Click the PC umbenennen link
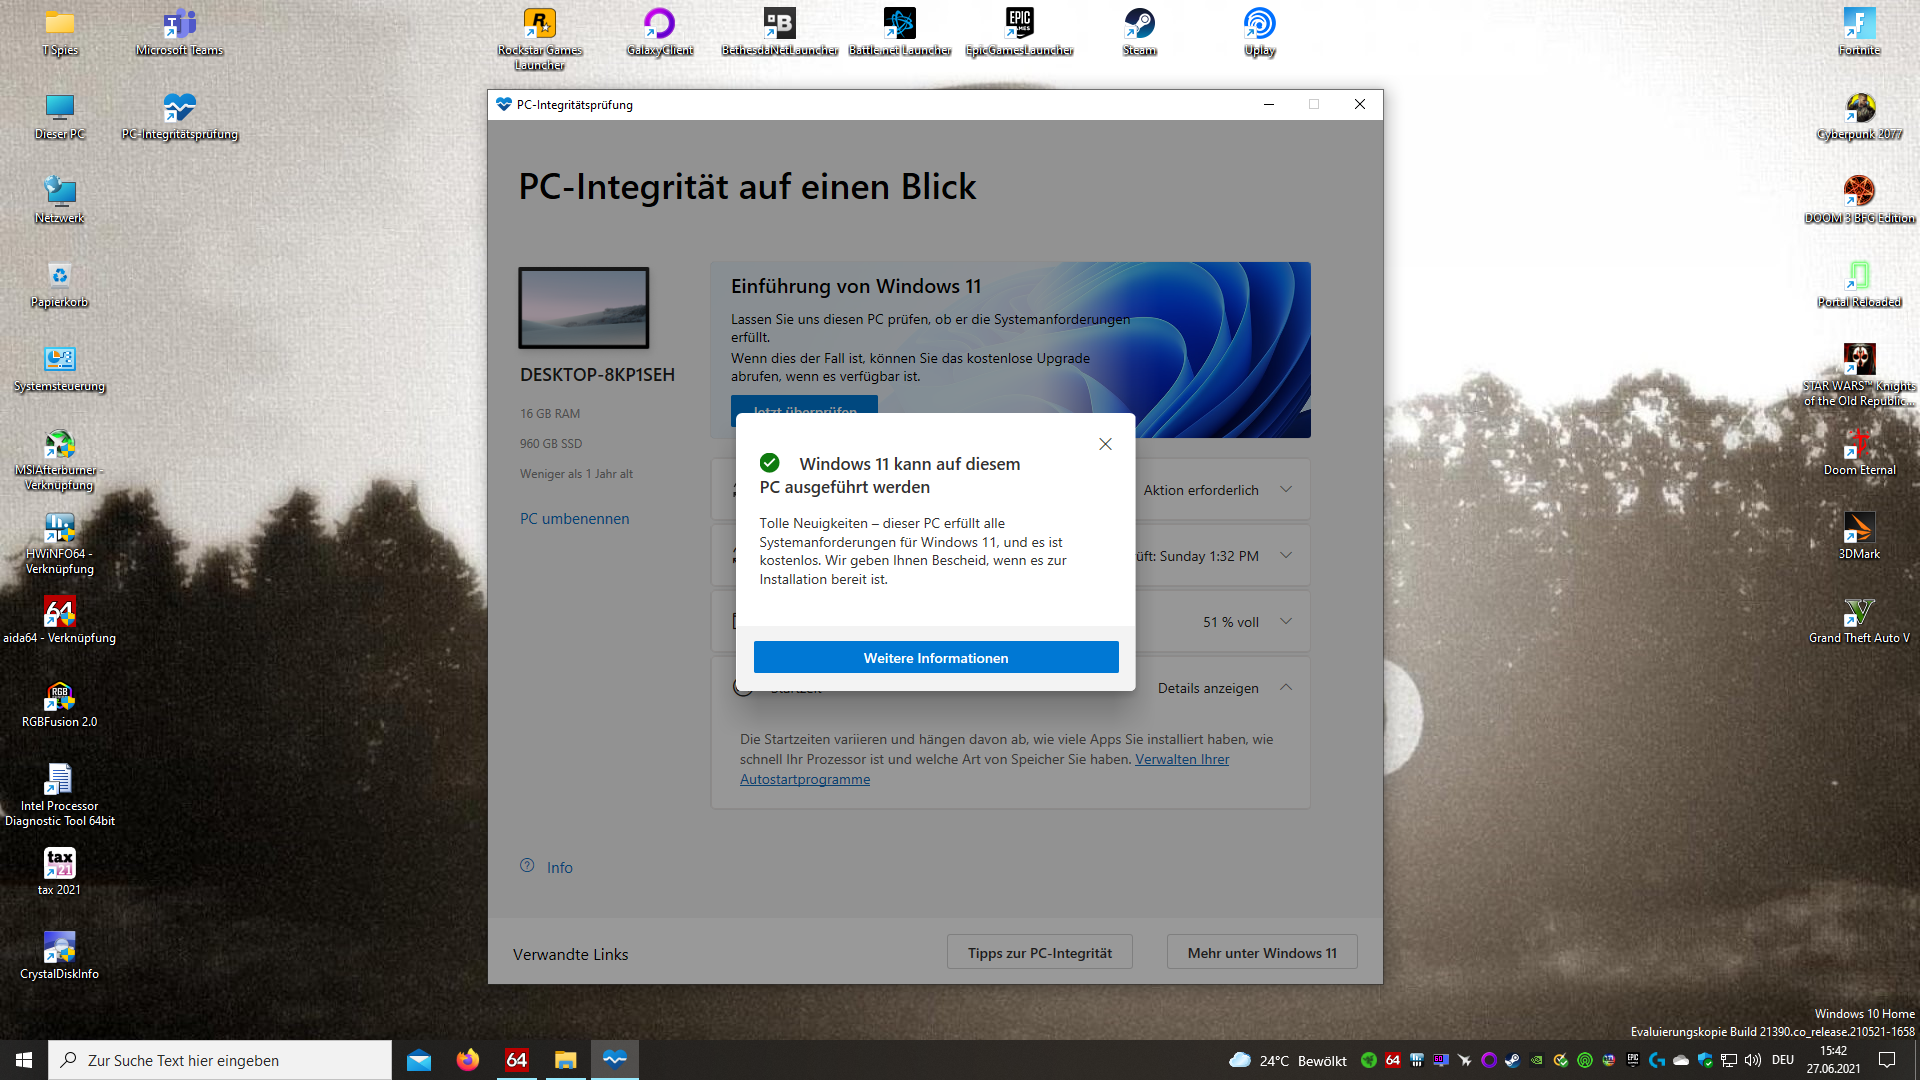Image resolution: width=1920 pixels, height=1080 pixels. click(x=574, y=519)
